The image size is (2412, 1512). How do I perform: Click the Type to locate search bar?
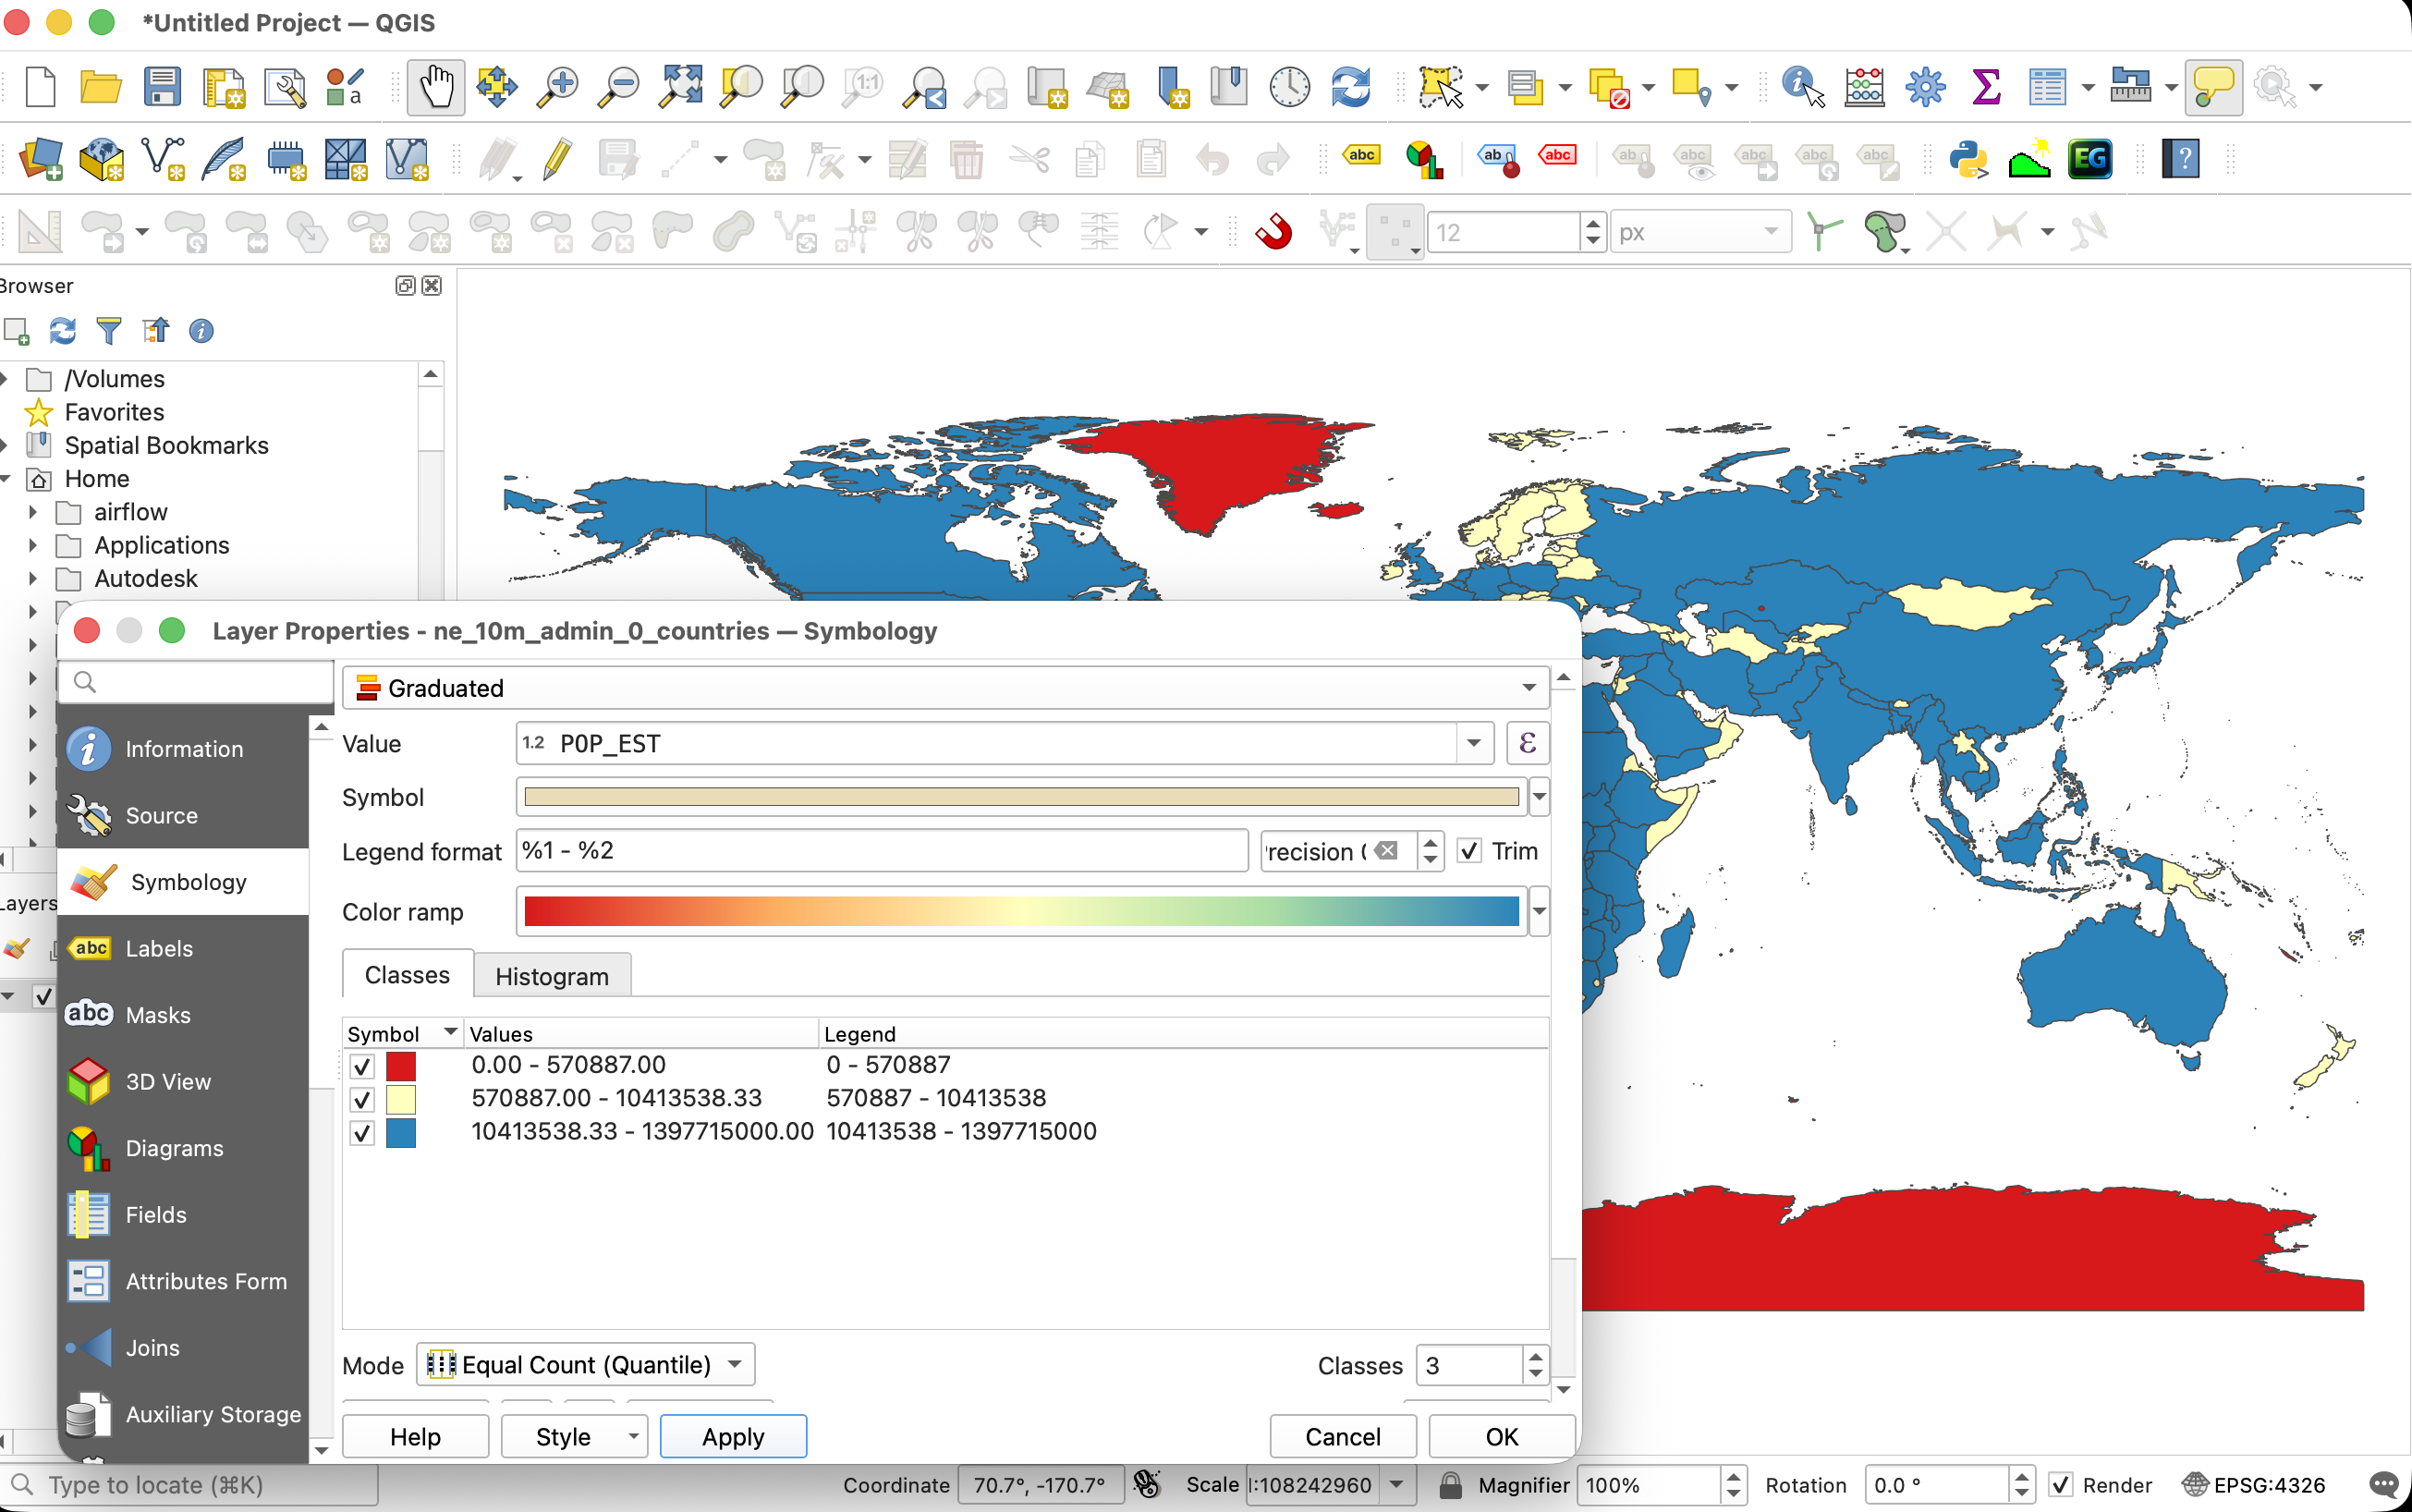pyautogui.click(x=189, y=1485)
